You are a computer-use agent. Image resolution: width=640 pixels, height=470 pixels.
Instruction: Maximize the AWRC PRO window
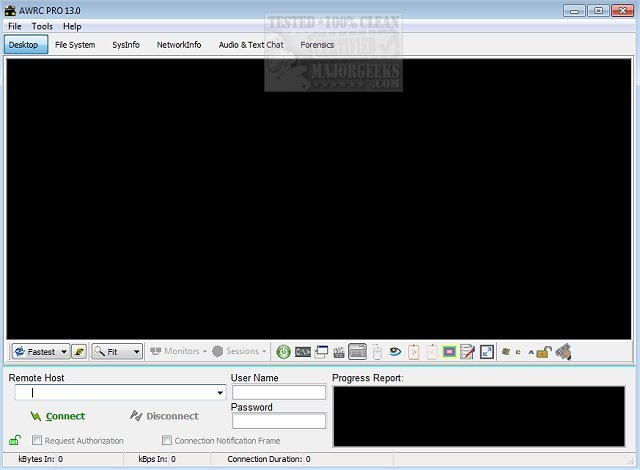click(598, 11)
